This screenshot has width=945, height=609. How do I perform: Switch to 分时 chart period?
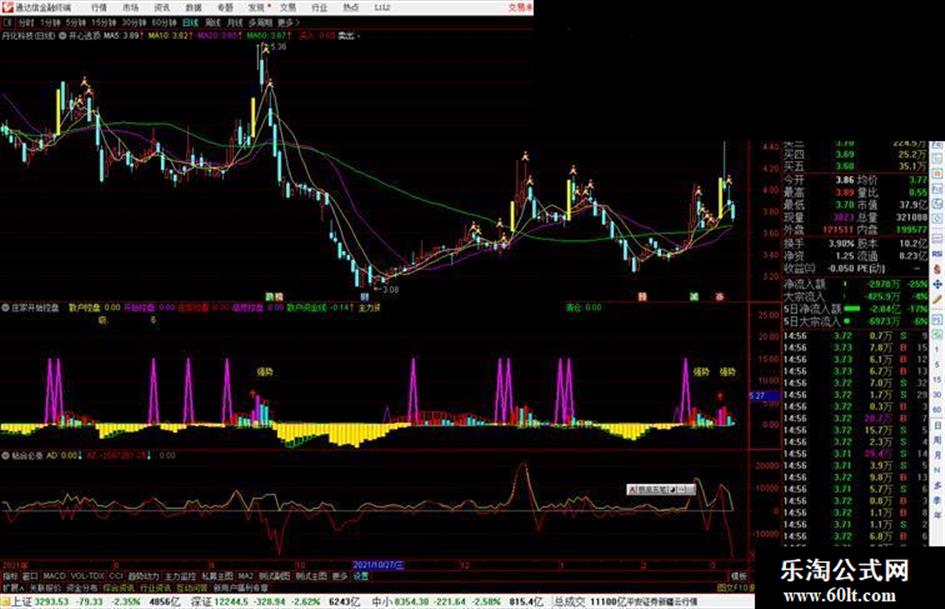25,22
